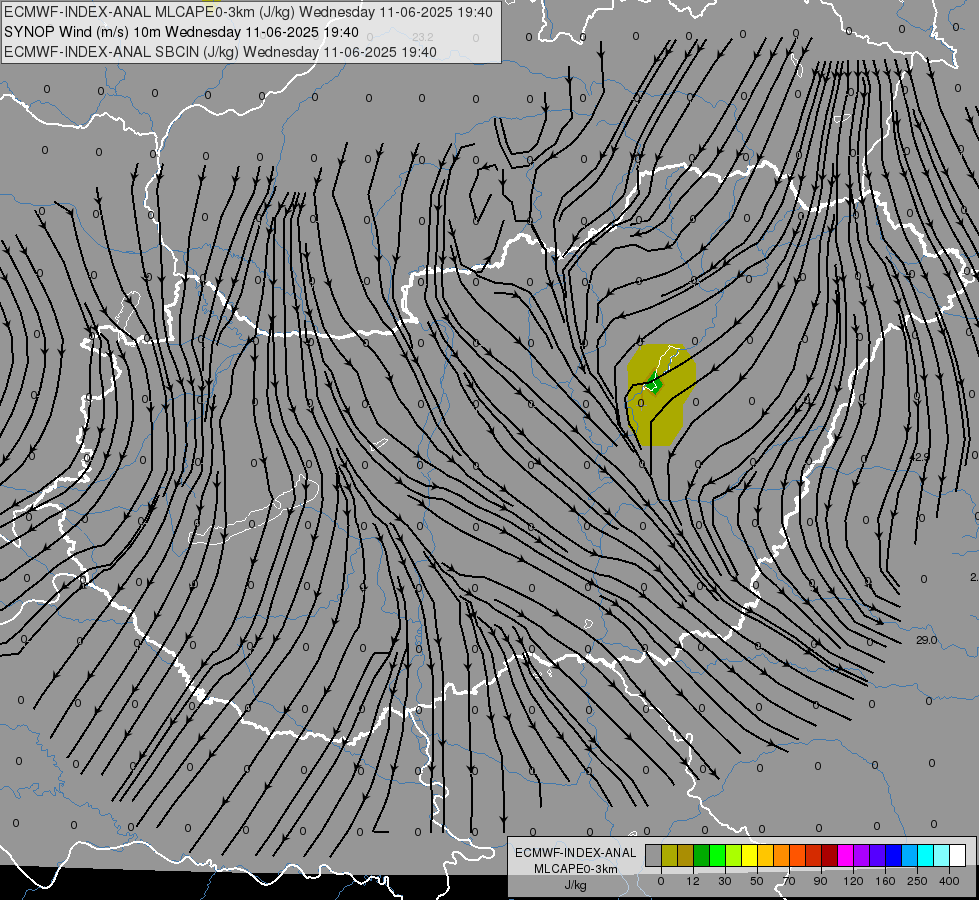Click the 90 value in the legend scale
Image resolution: width=979 pixels, height=900 pixels.
pyautogui.click(x=820, y=881)
